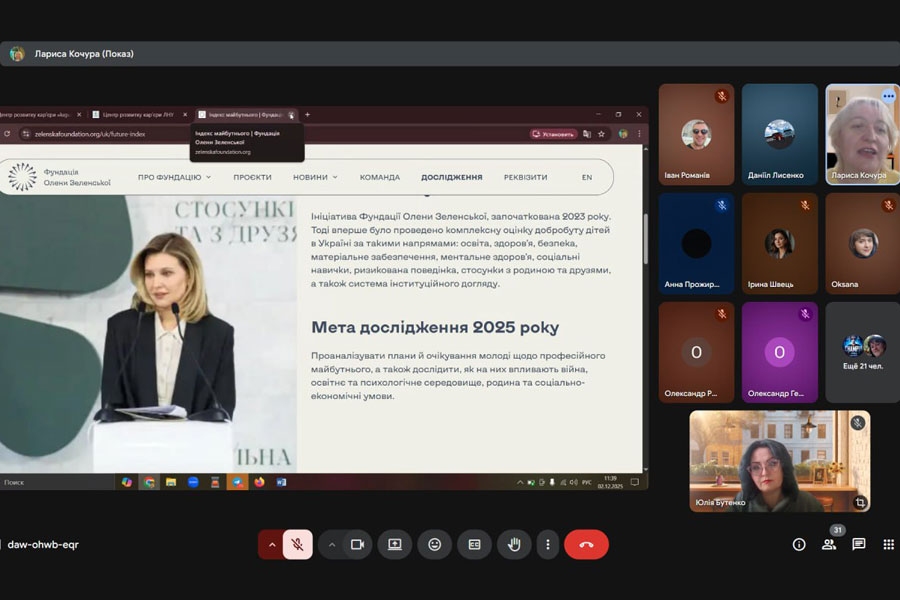This screenshot has width=900, height=600.
Task: Click crop icon on Юлія Бутенко's self-view
Action: tap(859, 502)
